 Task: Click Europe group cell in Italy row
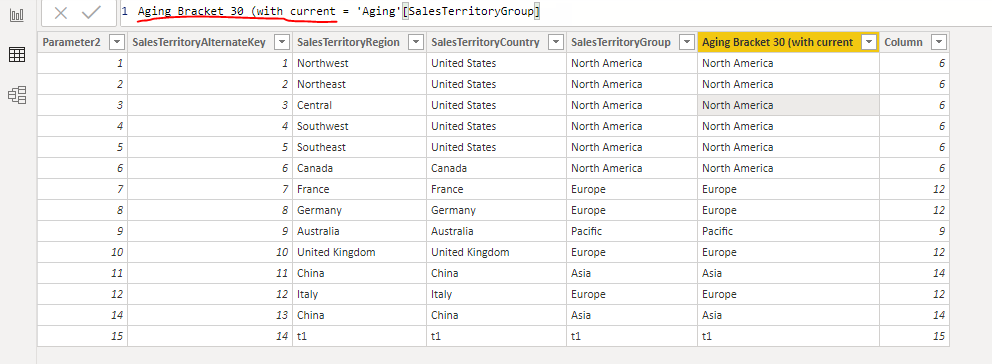pyautogui.click(x=632, y=294)
